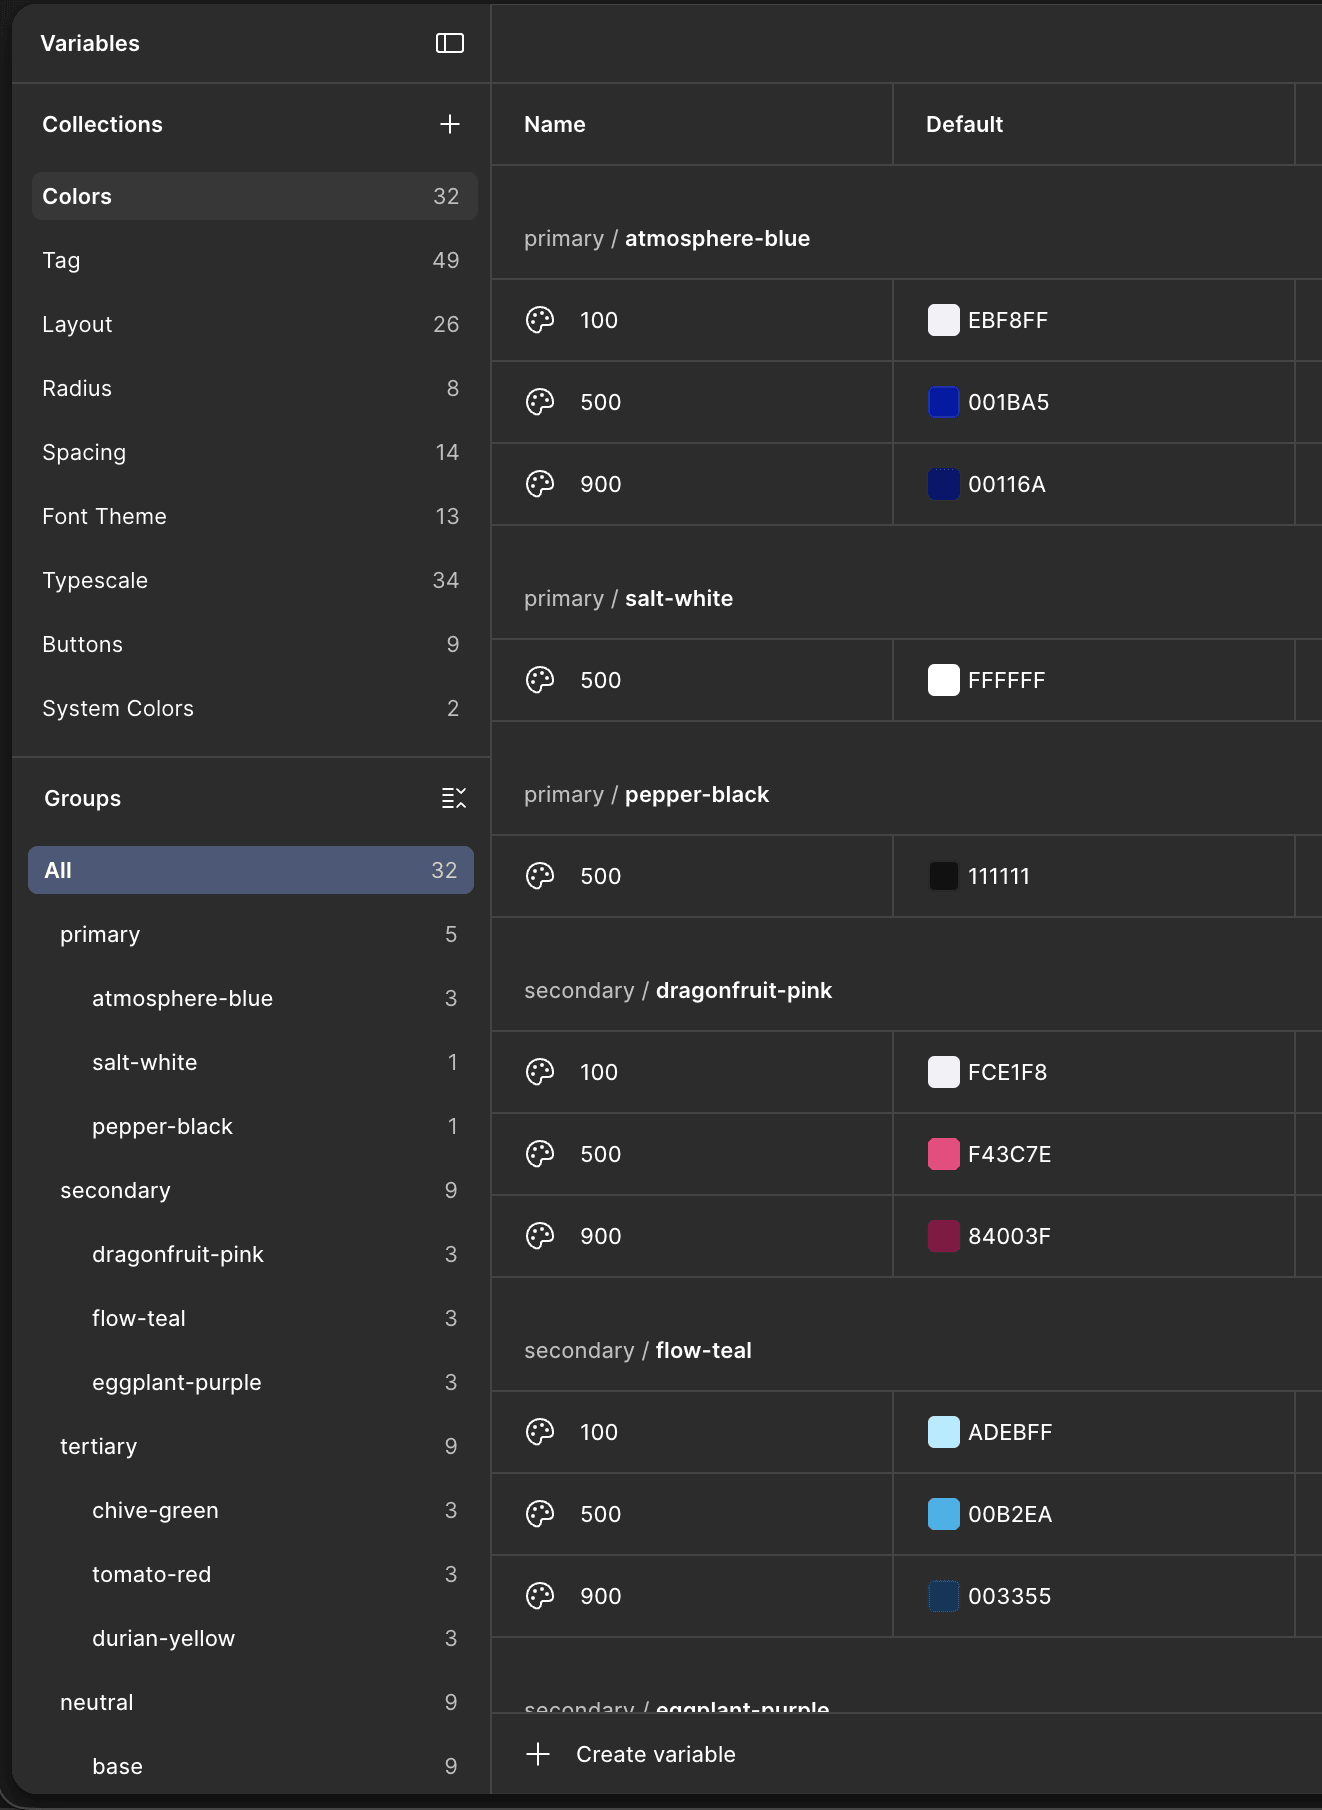Select the primary group in Groups
The image size is (1322, 1810).
[x=251, y=934]
